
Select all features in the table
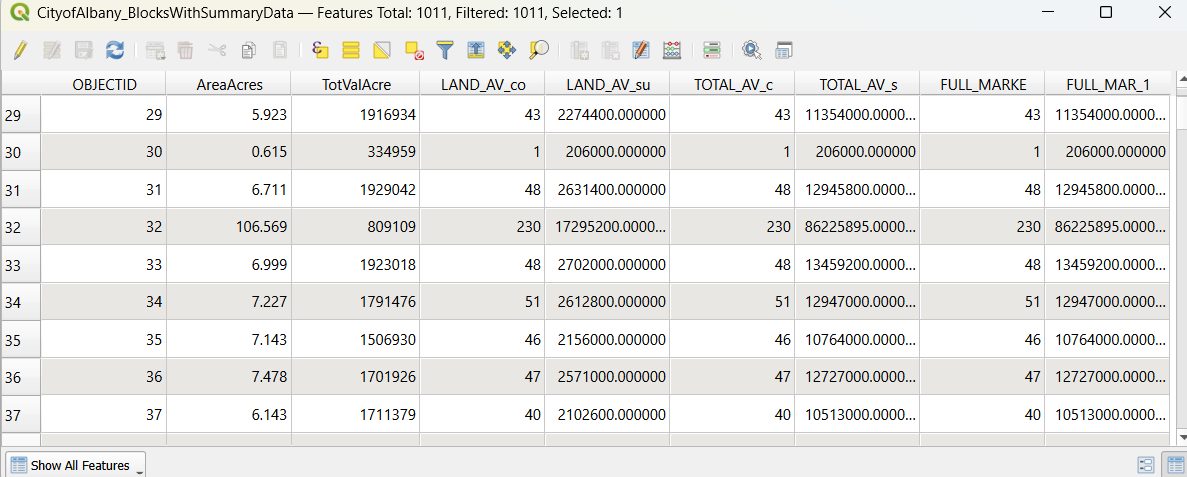pyautogui.click(x=351, y=50)
